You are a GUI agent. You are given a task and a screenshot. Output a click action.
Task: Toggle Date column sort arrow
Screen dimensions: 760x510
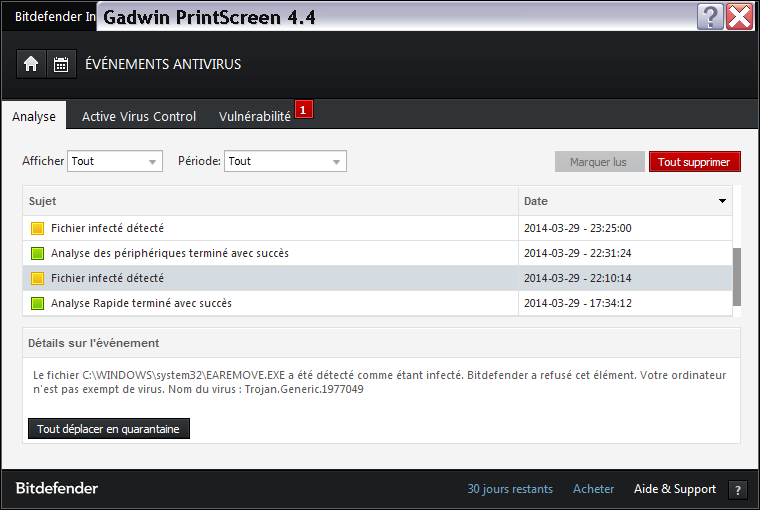(722, 201)
